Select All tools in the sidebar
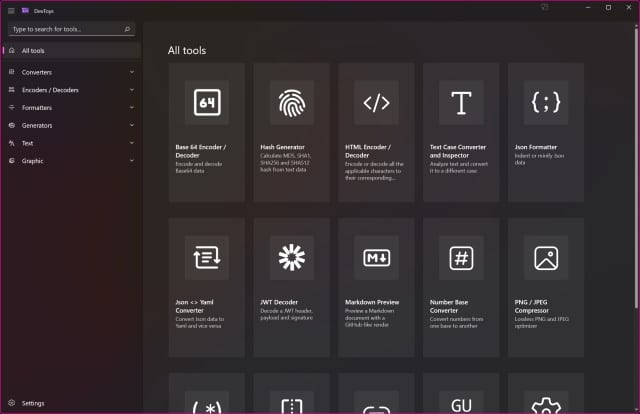The height and width of the screenshot is (414, 640). 71,51
